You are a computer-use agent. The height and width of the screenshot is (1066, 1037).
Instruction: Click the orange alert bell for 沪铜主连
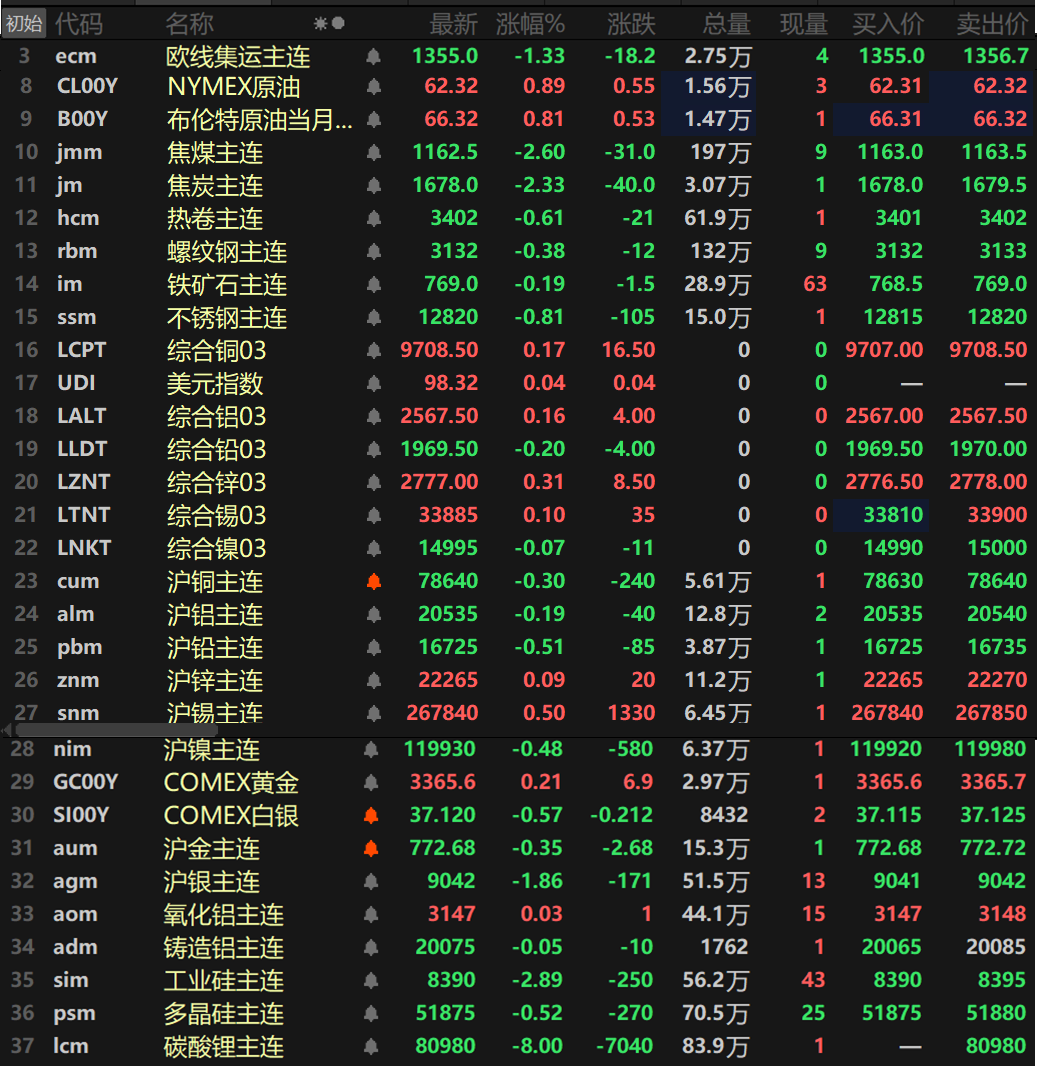pyautogui.click(x=373, y=582)
